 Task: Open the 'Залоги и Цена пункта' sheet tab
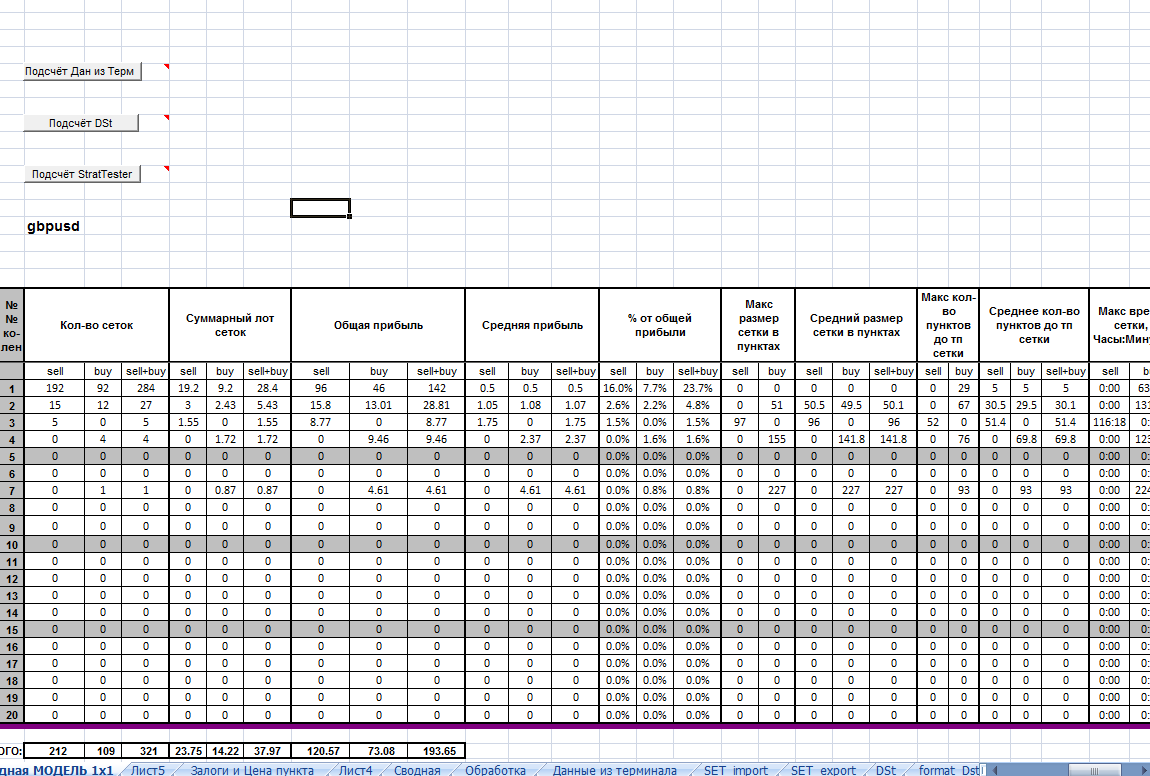pos(252,769)
